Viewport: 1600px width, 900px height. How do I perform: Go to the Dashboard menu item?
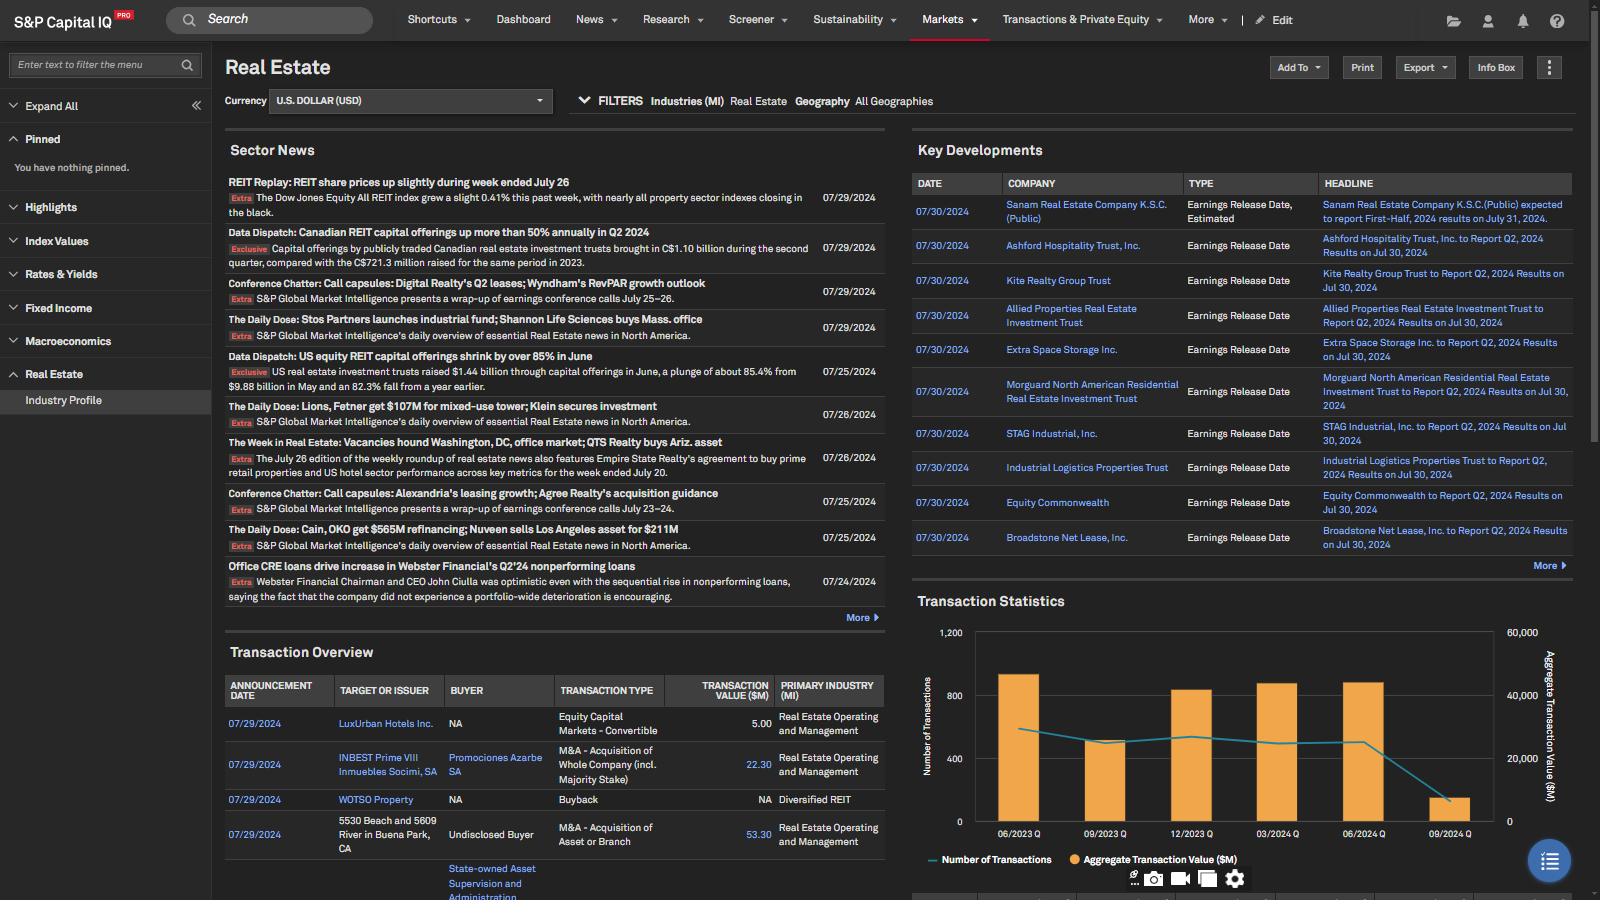pos(523,20)
